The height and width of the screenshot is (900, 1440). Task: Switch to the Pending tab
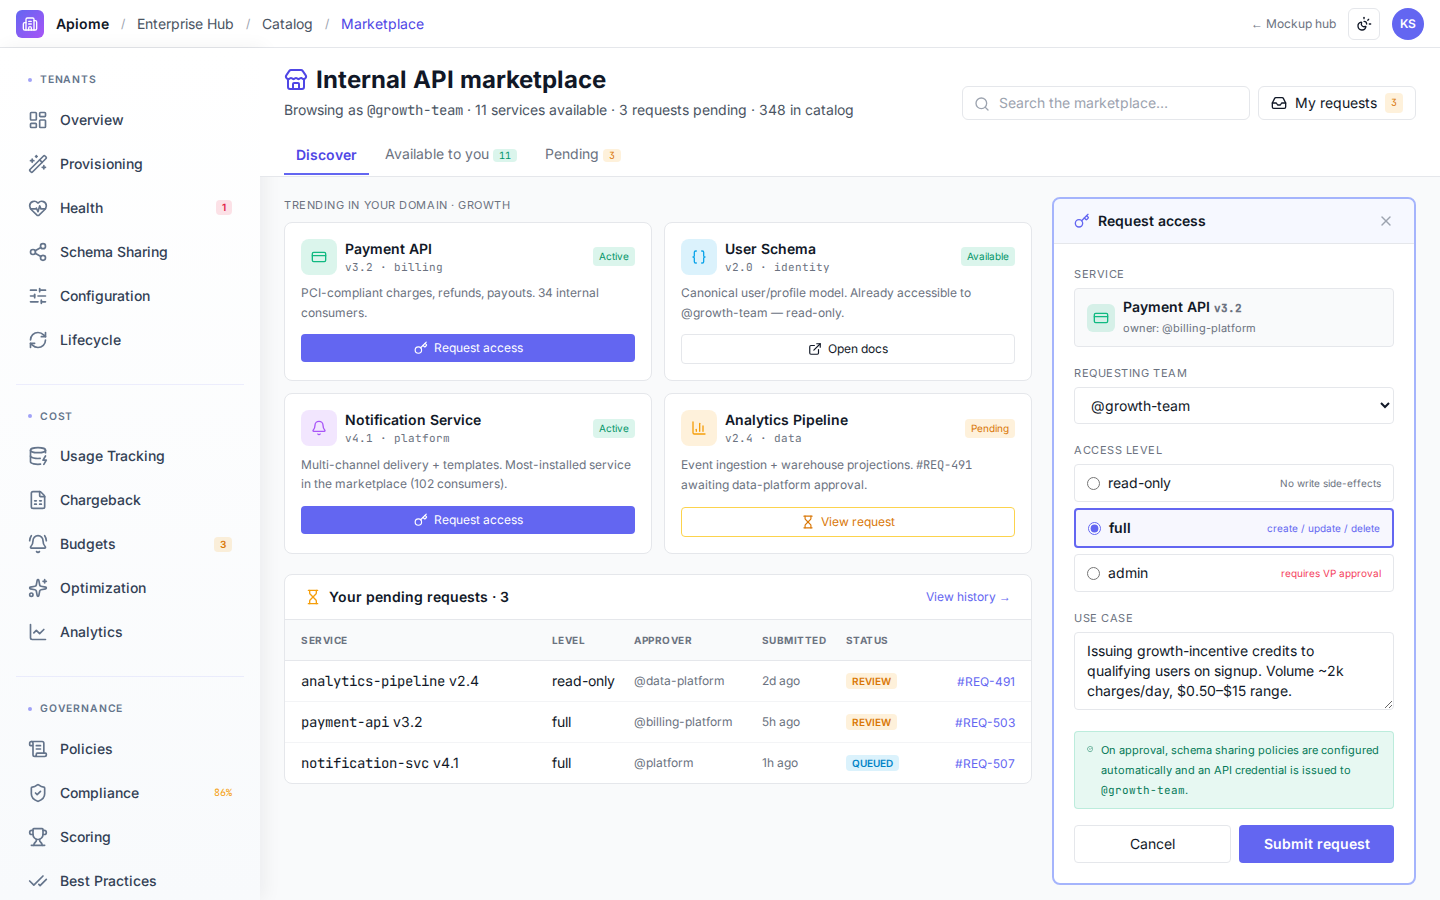click(x=583, y=154)
